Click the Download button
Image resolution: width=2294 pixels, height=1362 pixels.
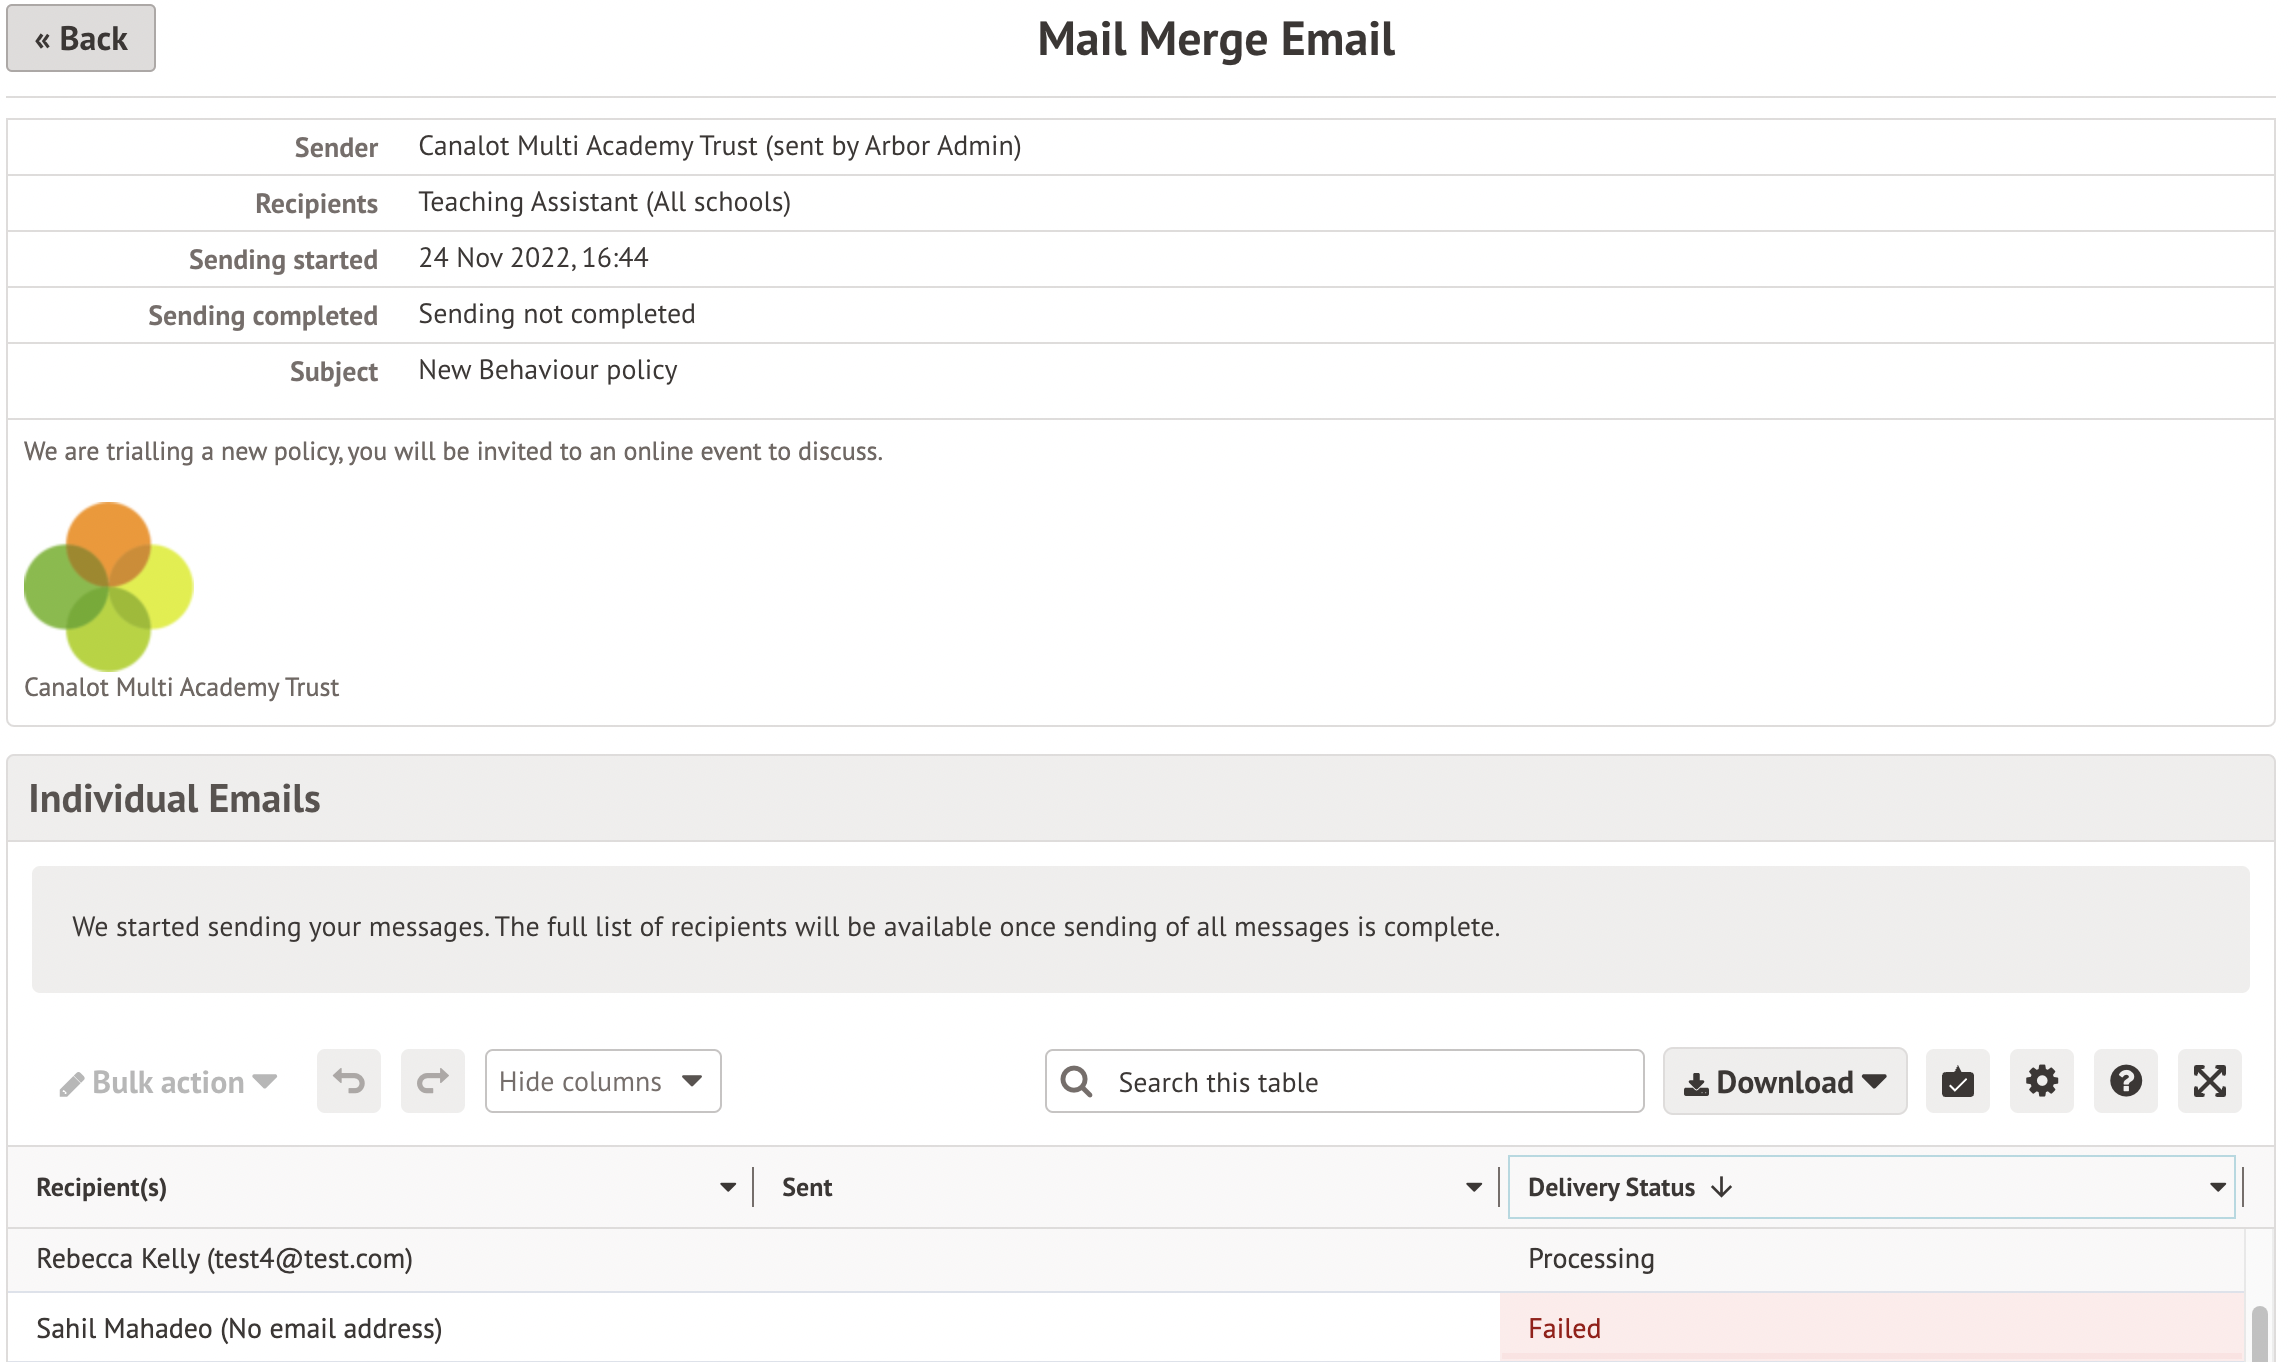coord(1784,1081)
